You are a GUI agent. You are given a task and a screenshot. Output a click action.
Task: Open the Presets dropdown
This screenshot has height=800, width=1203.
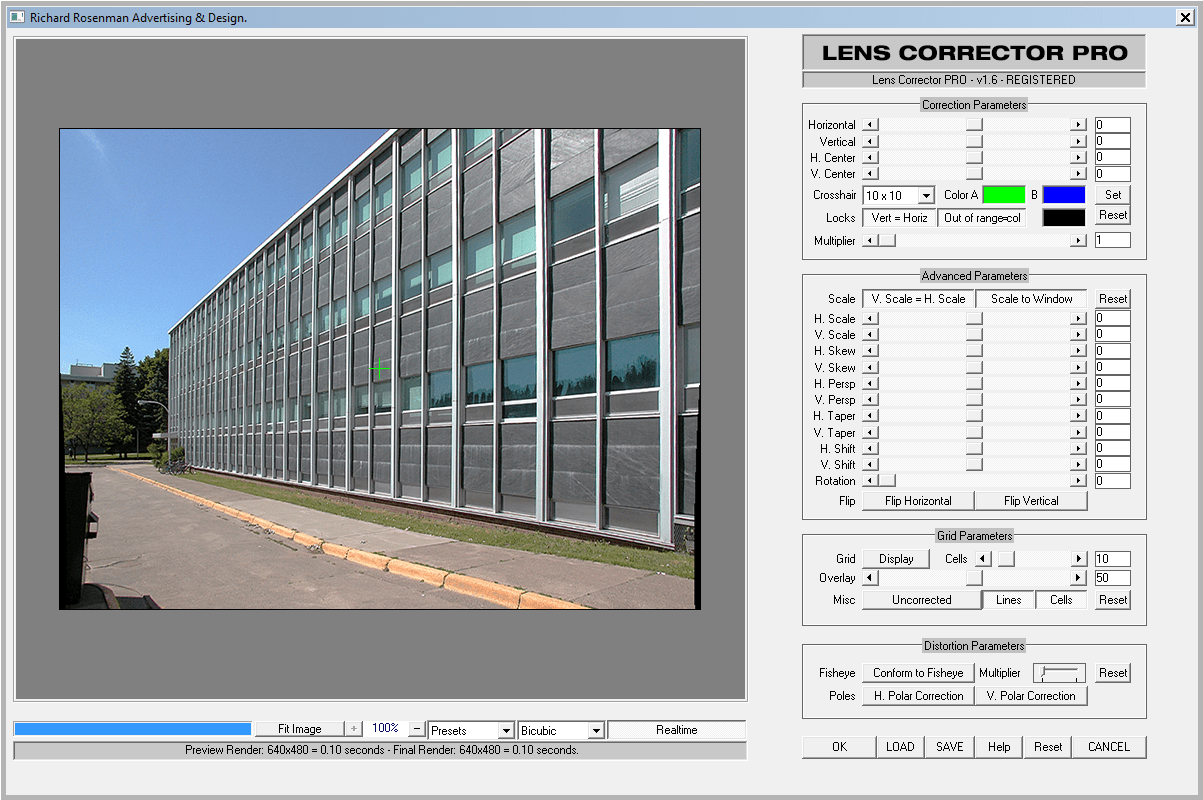[x=471, y=729]
